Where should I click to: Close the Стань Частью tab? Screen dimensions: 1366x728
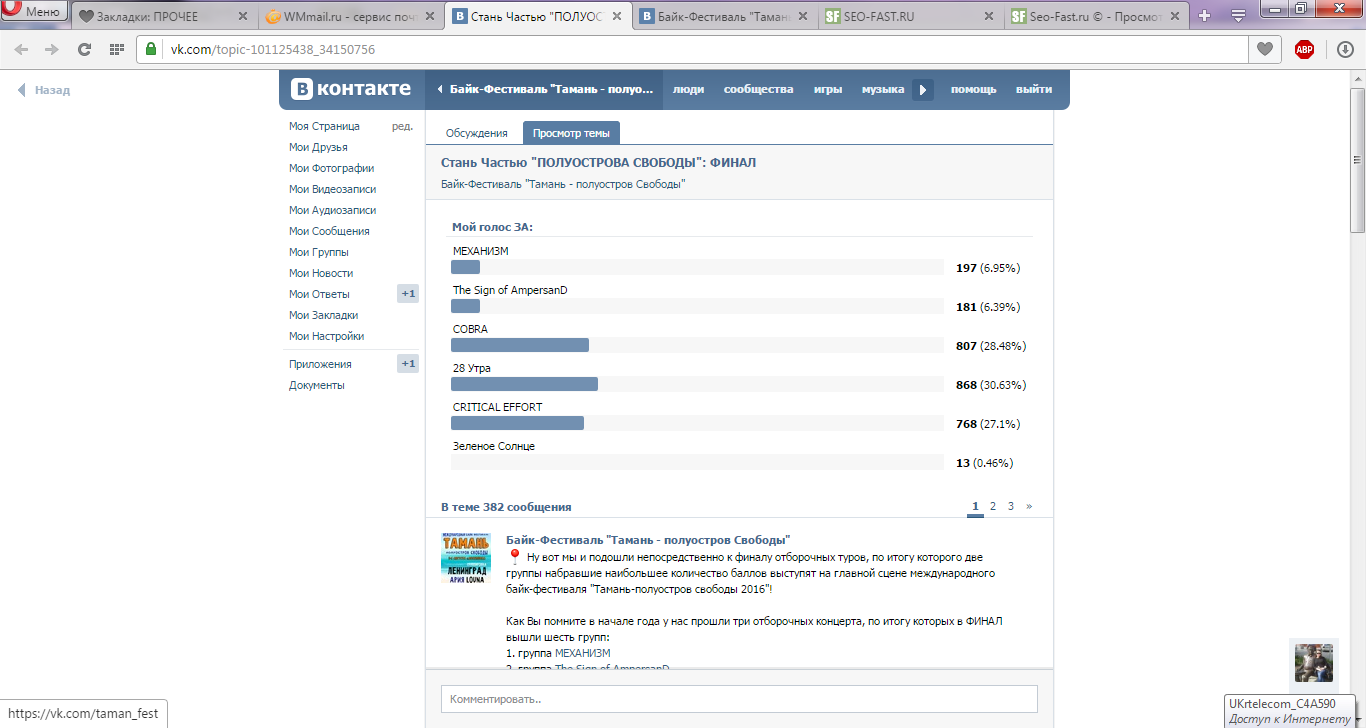click(616, 16)
